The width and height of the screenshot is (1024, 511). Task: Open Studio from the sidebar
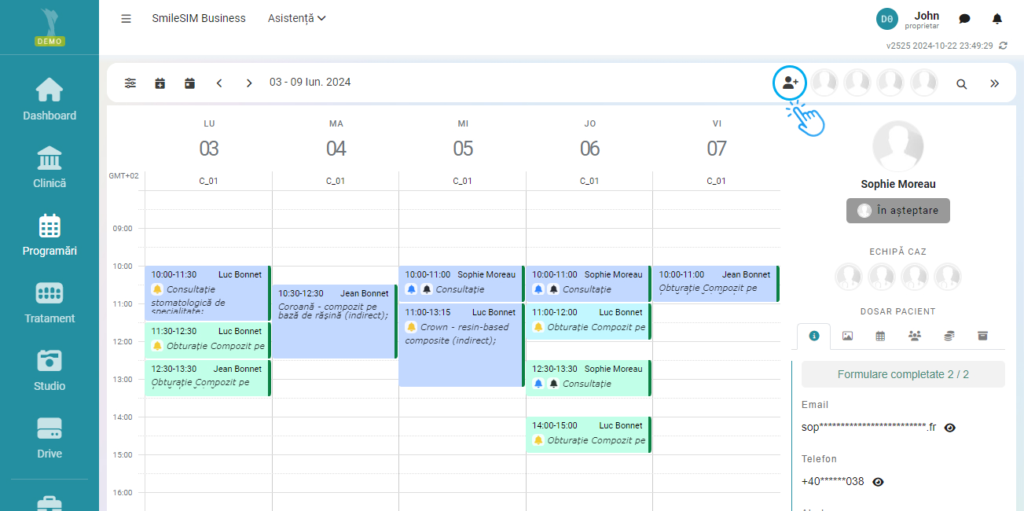click(x=49, y=370)
